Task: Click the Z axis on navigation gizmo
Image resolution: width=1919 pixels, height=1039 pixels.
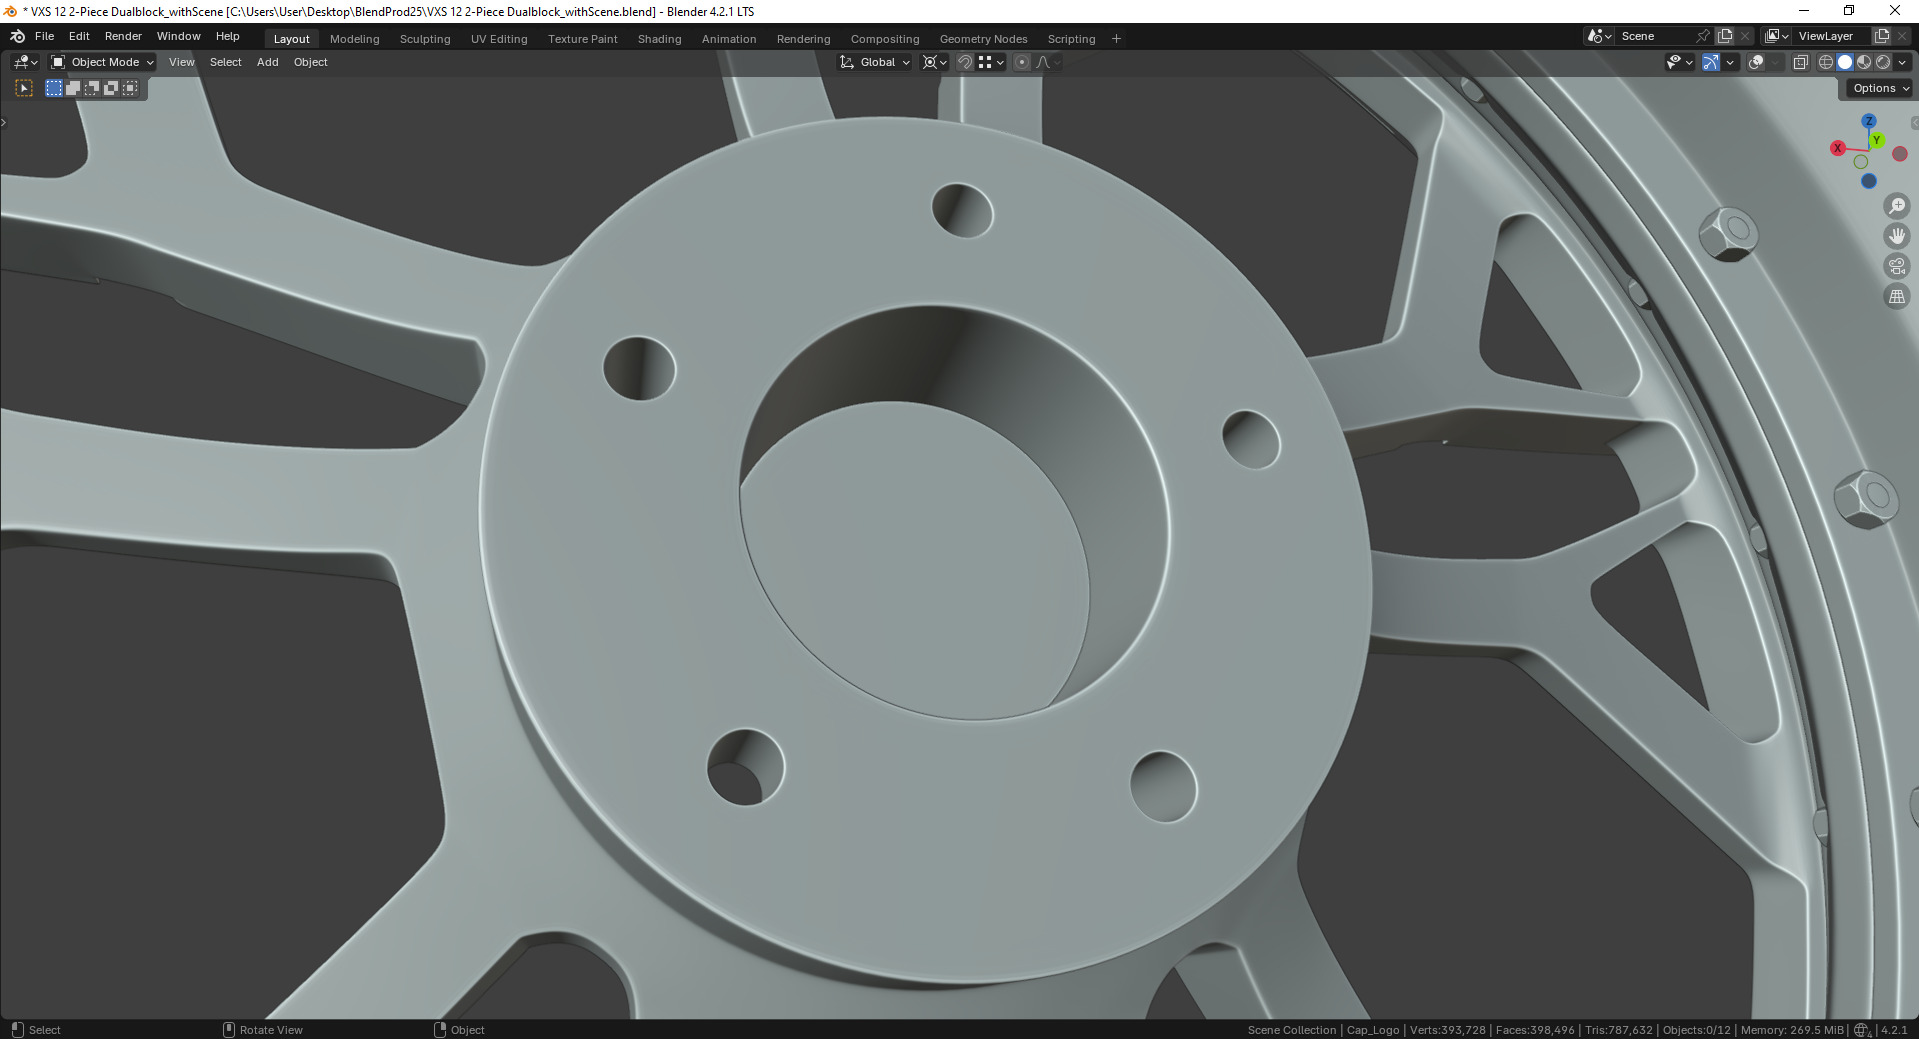Action: [x=1869, y=121]
